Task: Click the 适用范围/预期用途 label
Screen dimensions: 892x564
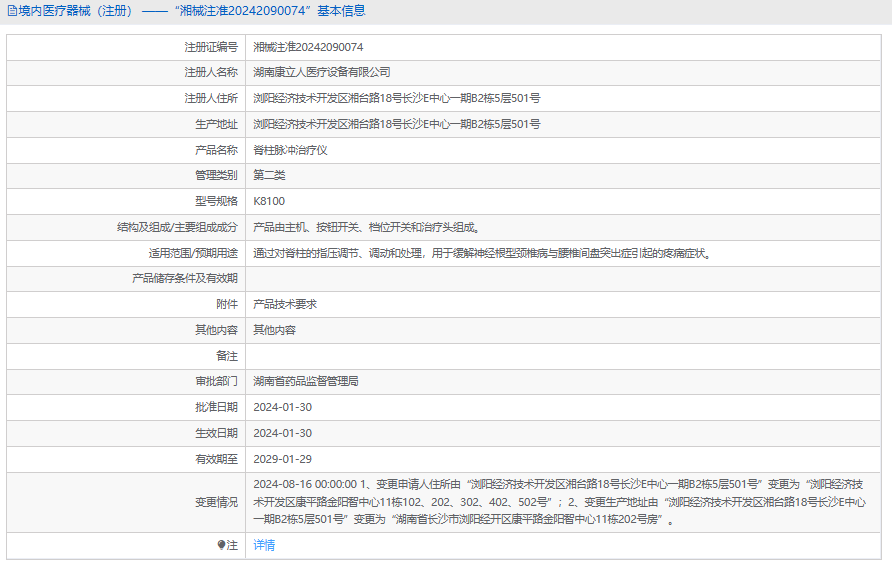Action: (193, 253)
